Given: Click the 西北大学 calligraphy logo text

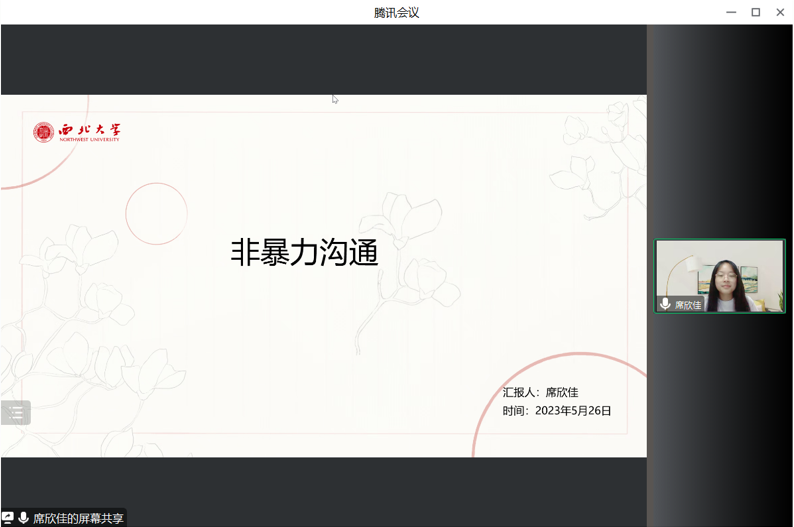Looking at the screenshot, I should coord(89,131).
